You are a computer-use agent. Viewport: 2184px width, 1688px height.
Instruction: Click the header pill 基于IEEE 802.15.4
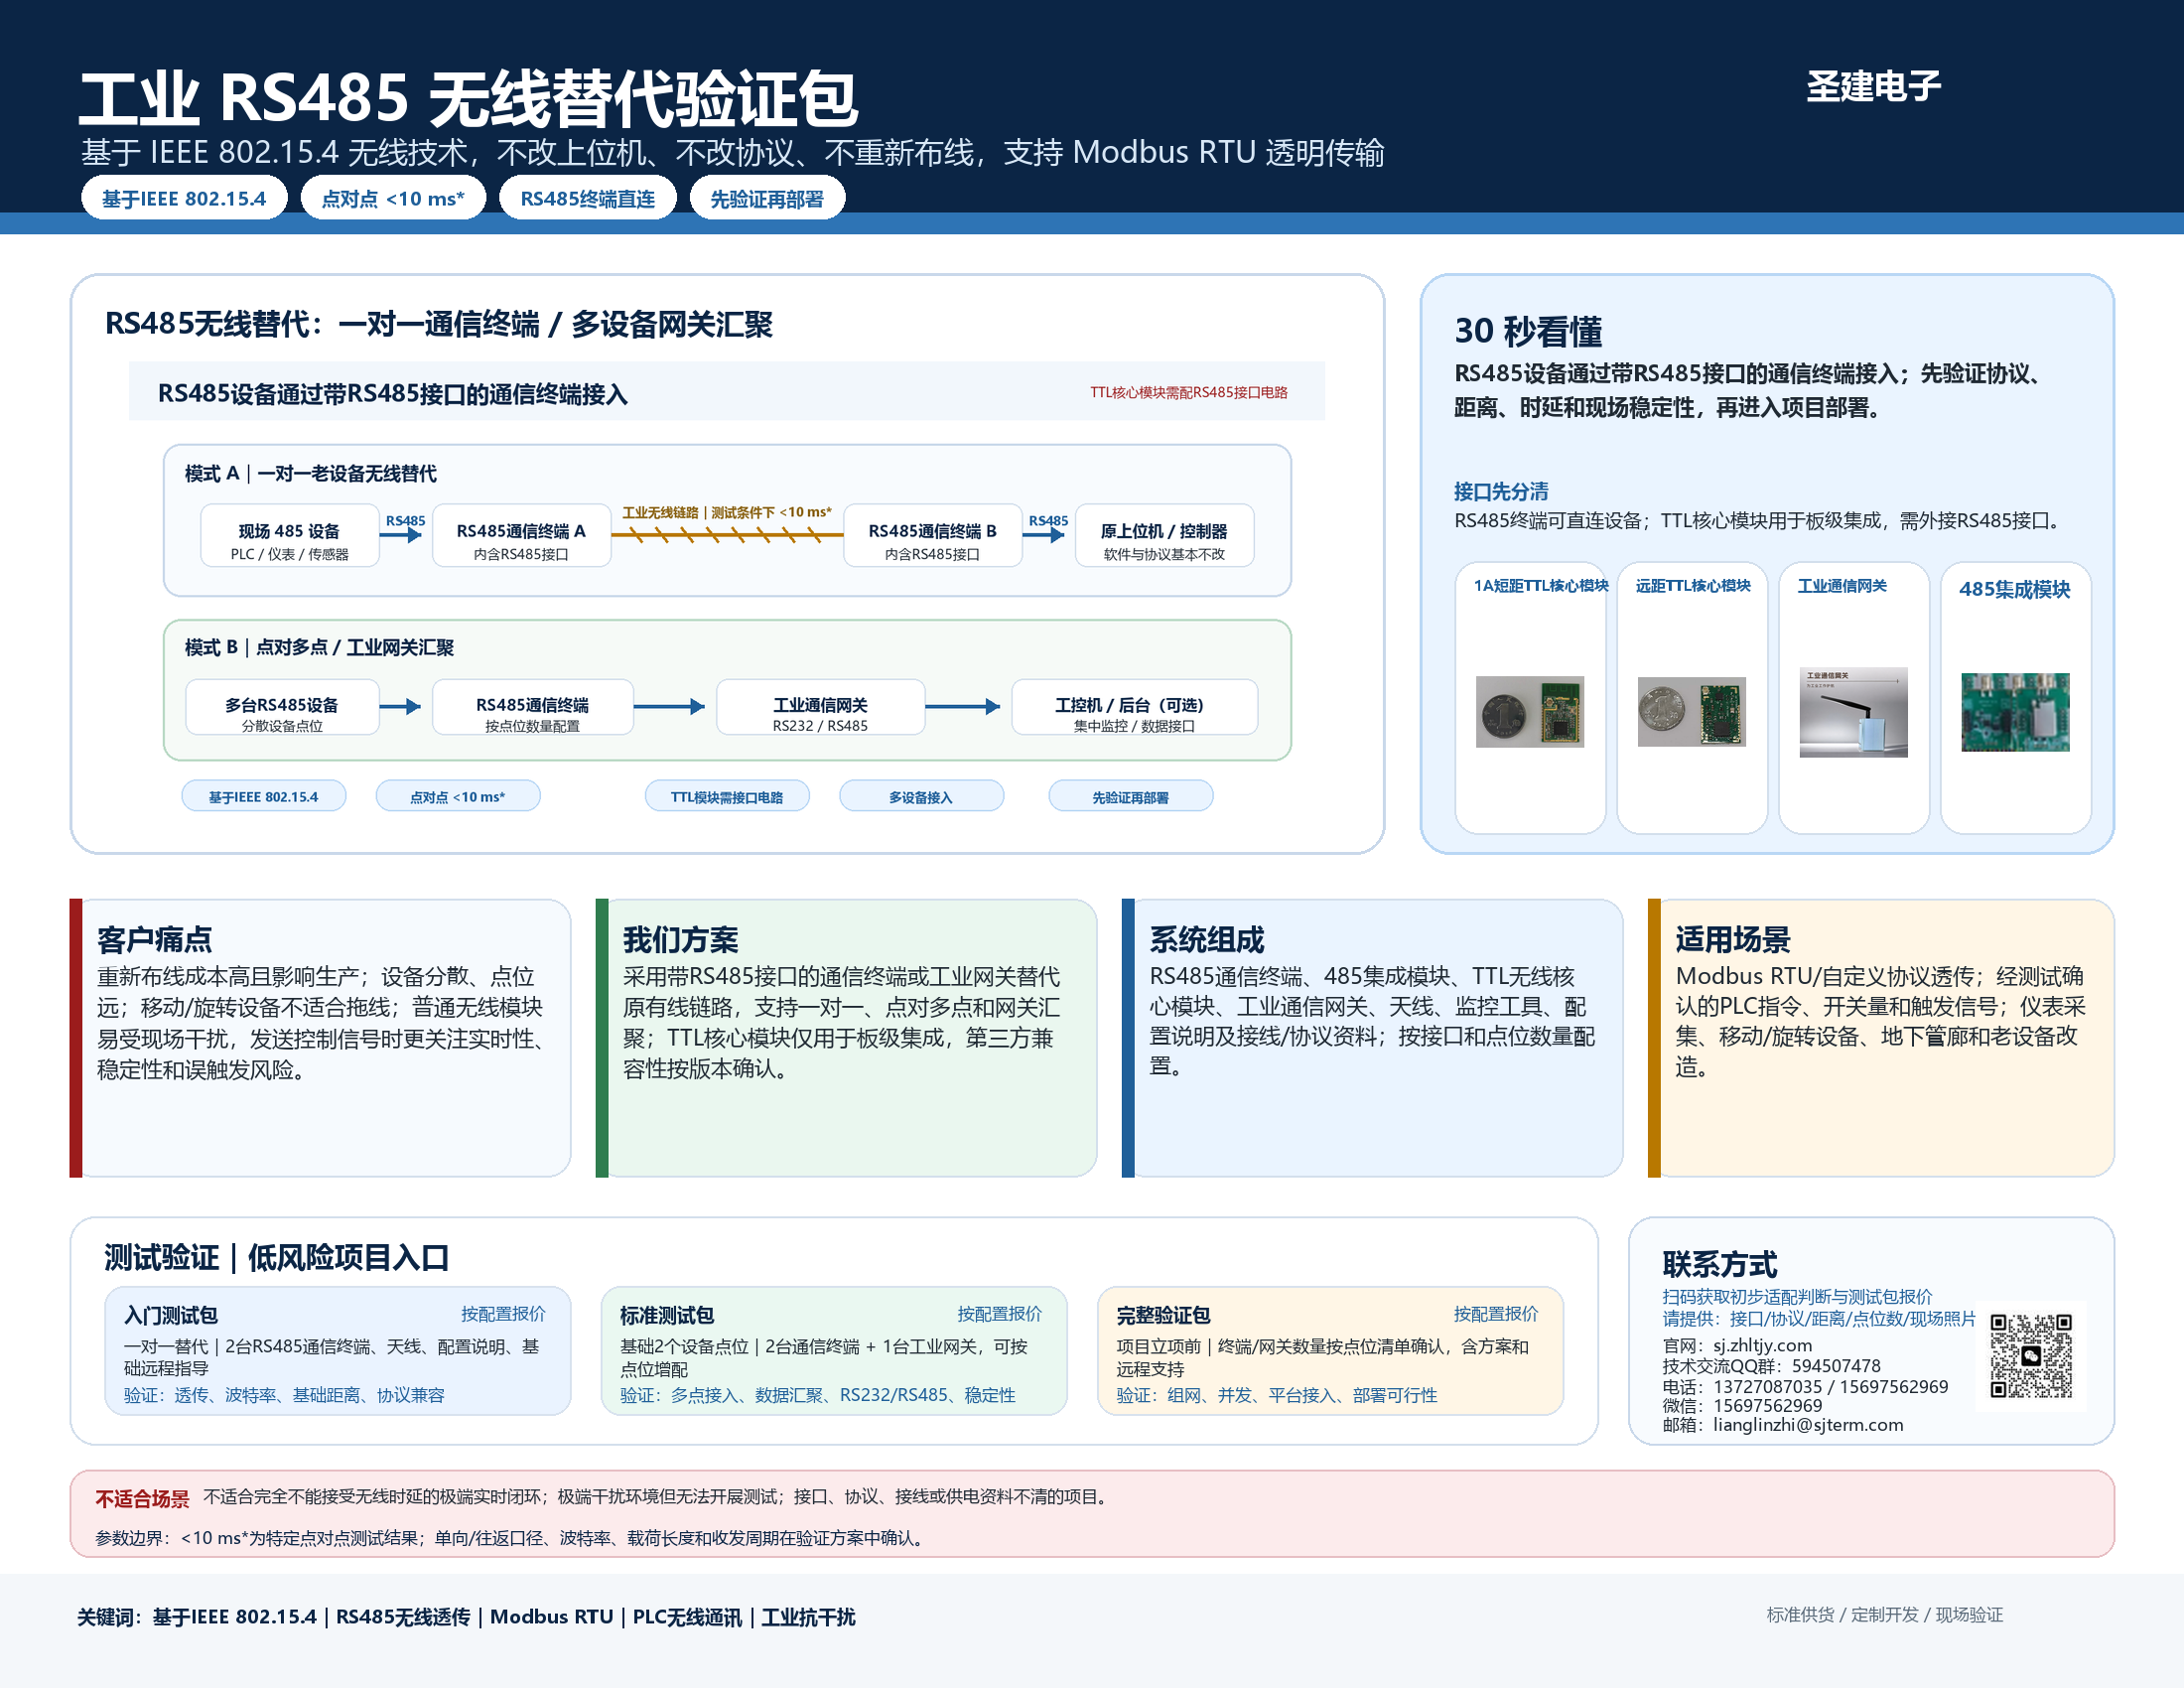click(184, 198)
